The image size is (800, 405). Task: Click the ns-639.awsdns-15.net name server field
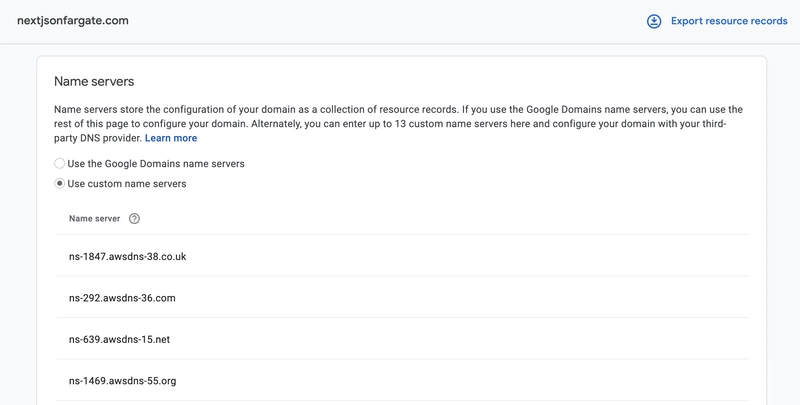(120, 339)
